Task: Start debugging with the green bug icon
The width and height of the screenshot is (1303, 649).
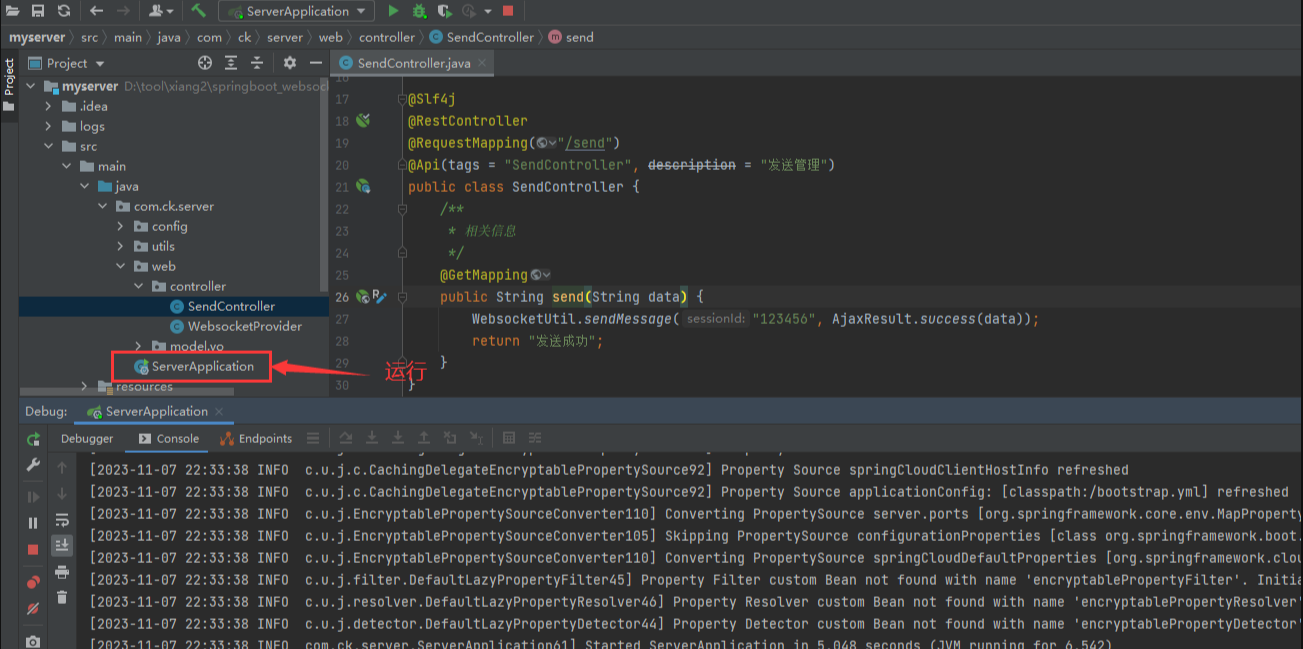Action: 419,11
